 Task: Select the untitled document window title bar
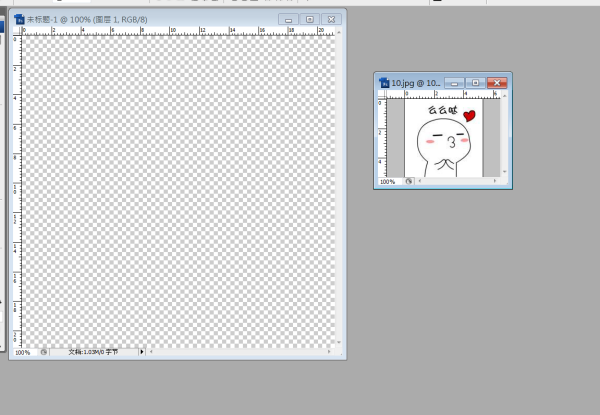(150, 19)
